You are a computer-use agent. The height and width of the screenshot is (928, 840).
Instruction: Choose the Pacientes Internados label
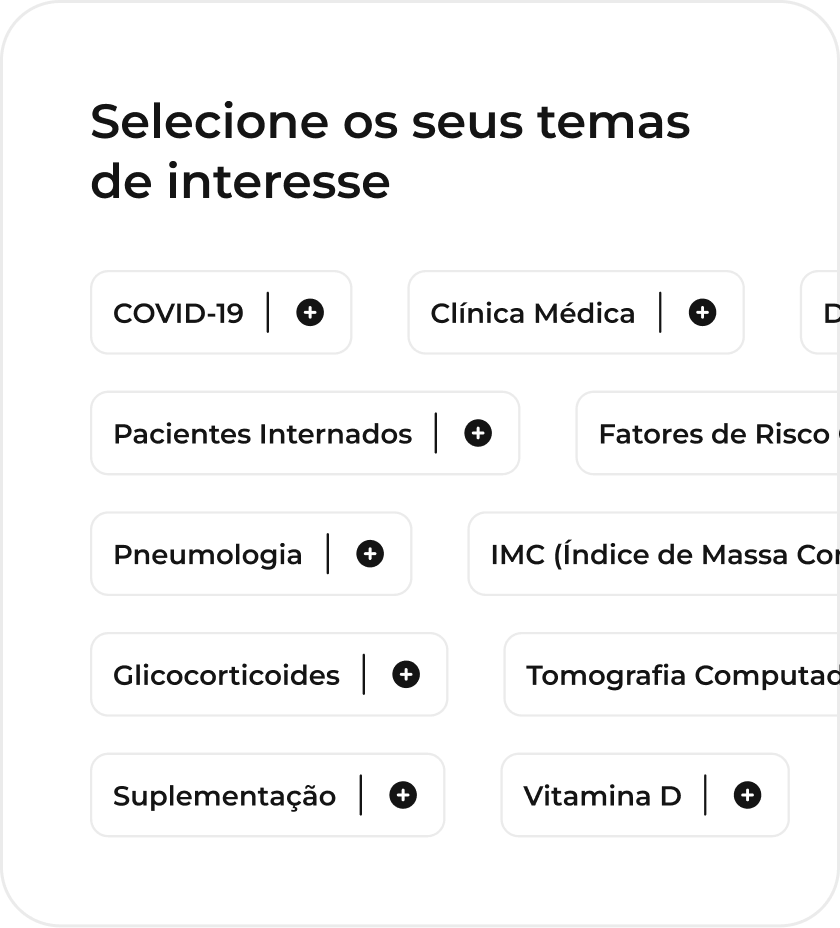tap(263, 434)
